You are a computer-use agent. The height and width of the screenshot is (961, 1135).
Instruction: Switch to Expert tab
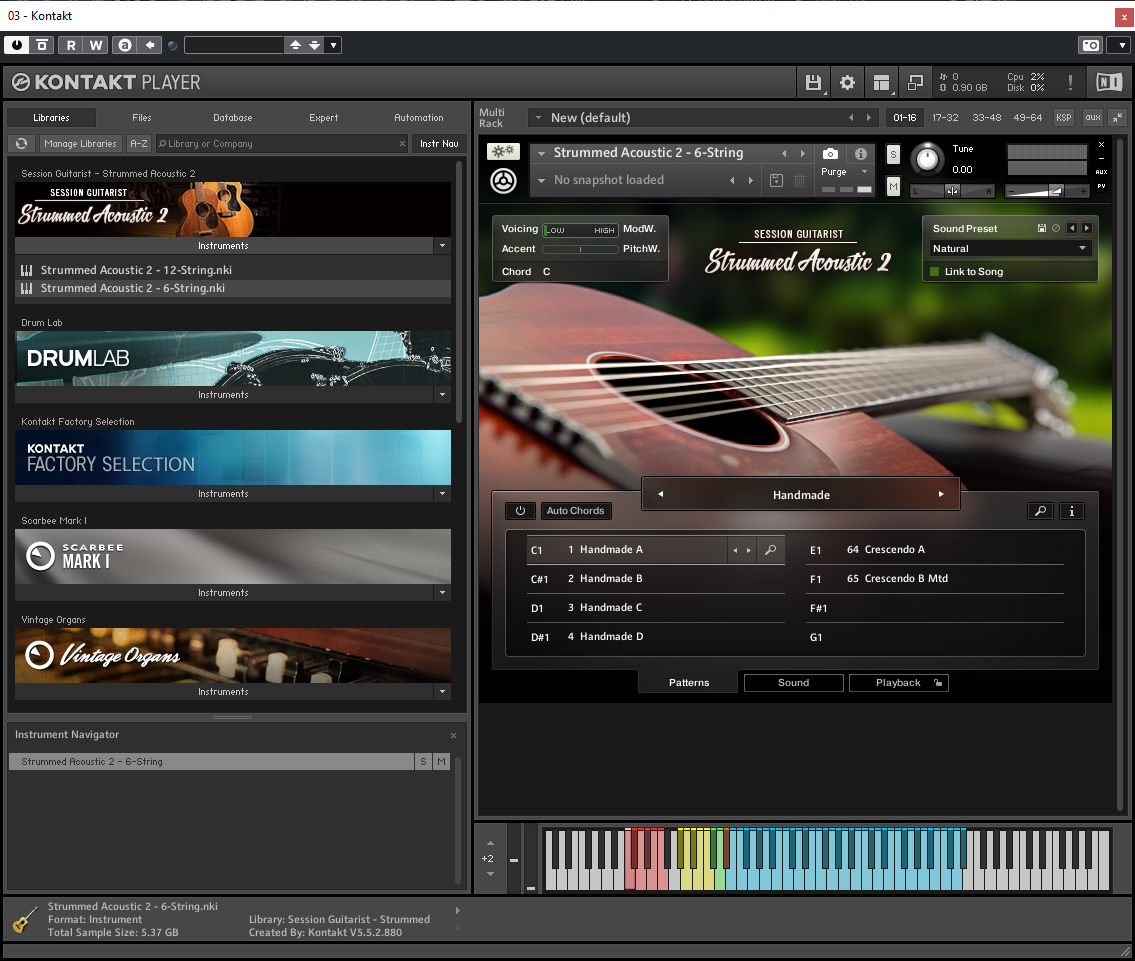coord(324,117)
